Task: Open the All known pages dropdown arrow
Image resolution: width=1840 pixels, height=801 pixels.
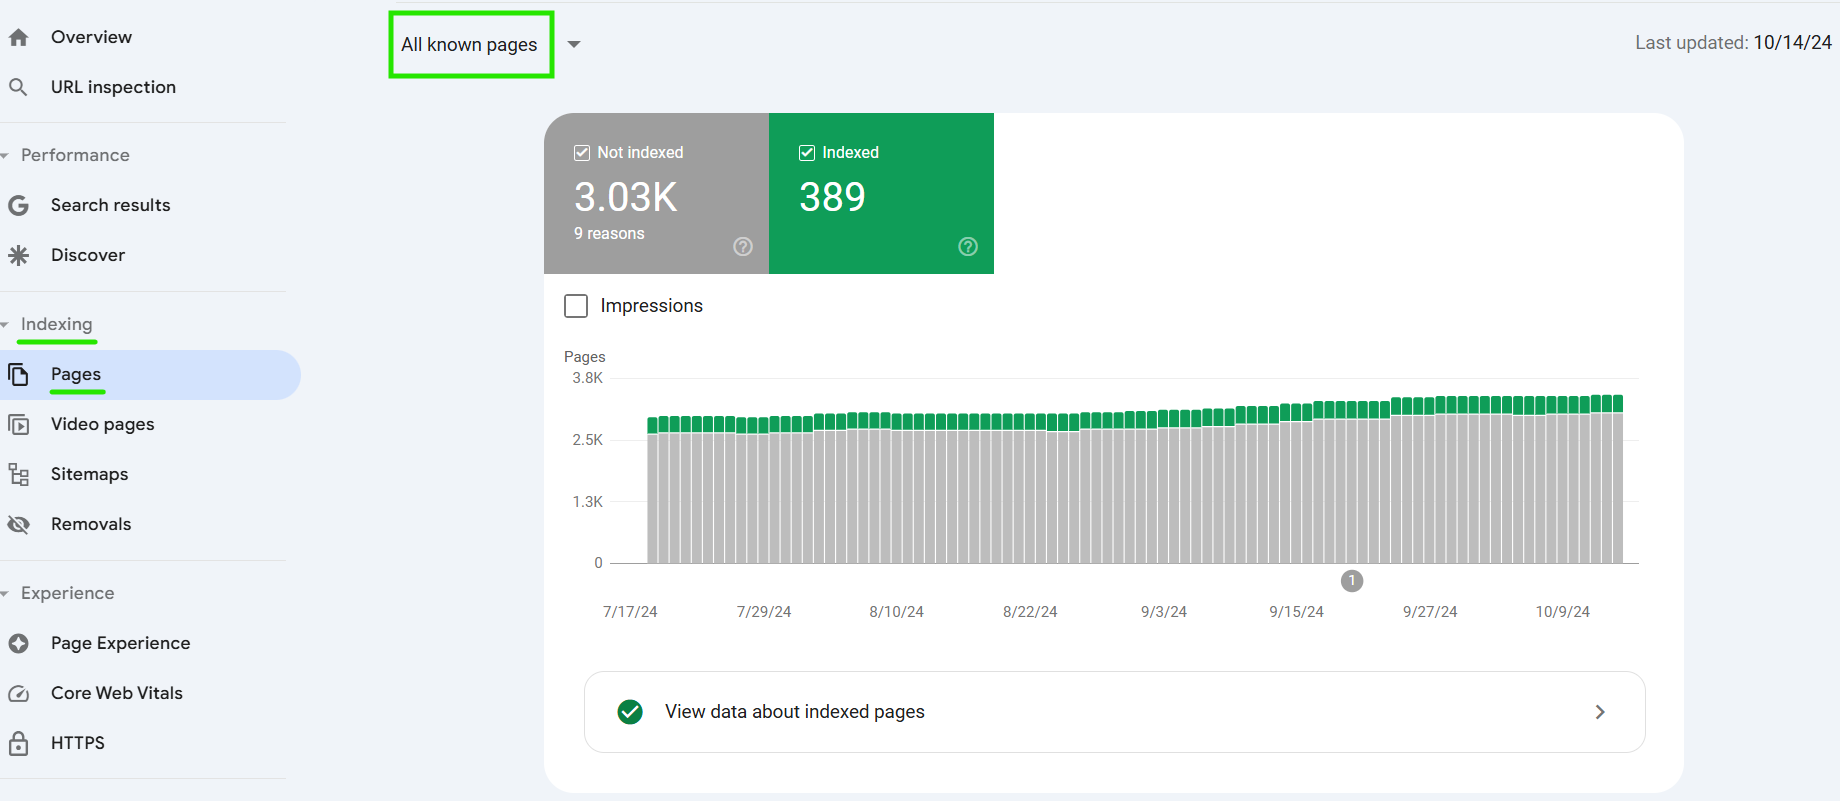Action: (x=574, y=45)
